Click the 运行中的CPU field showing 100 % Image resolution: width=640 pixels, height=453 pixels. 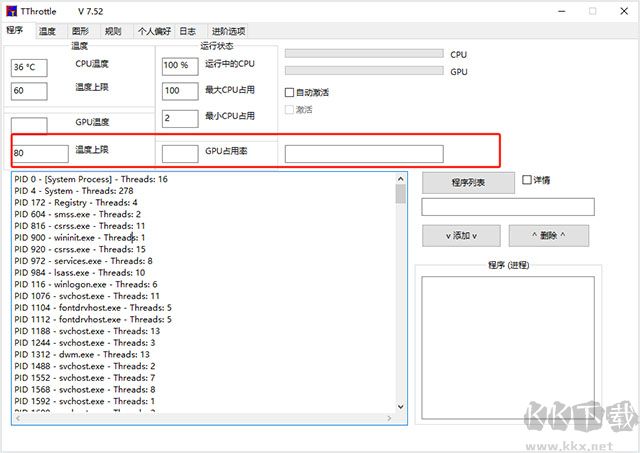(180, 66)
